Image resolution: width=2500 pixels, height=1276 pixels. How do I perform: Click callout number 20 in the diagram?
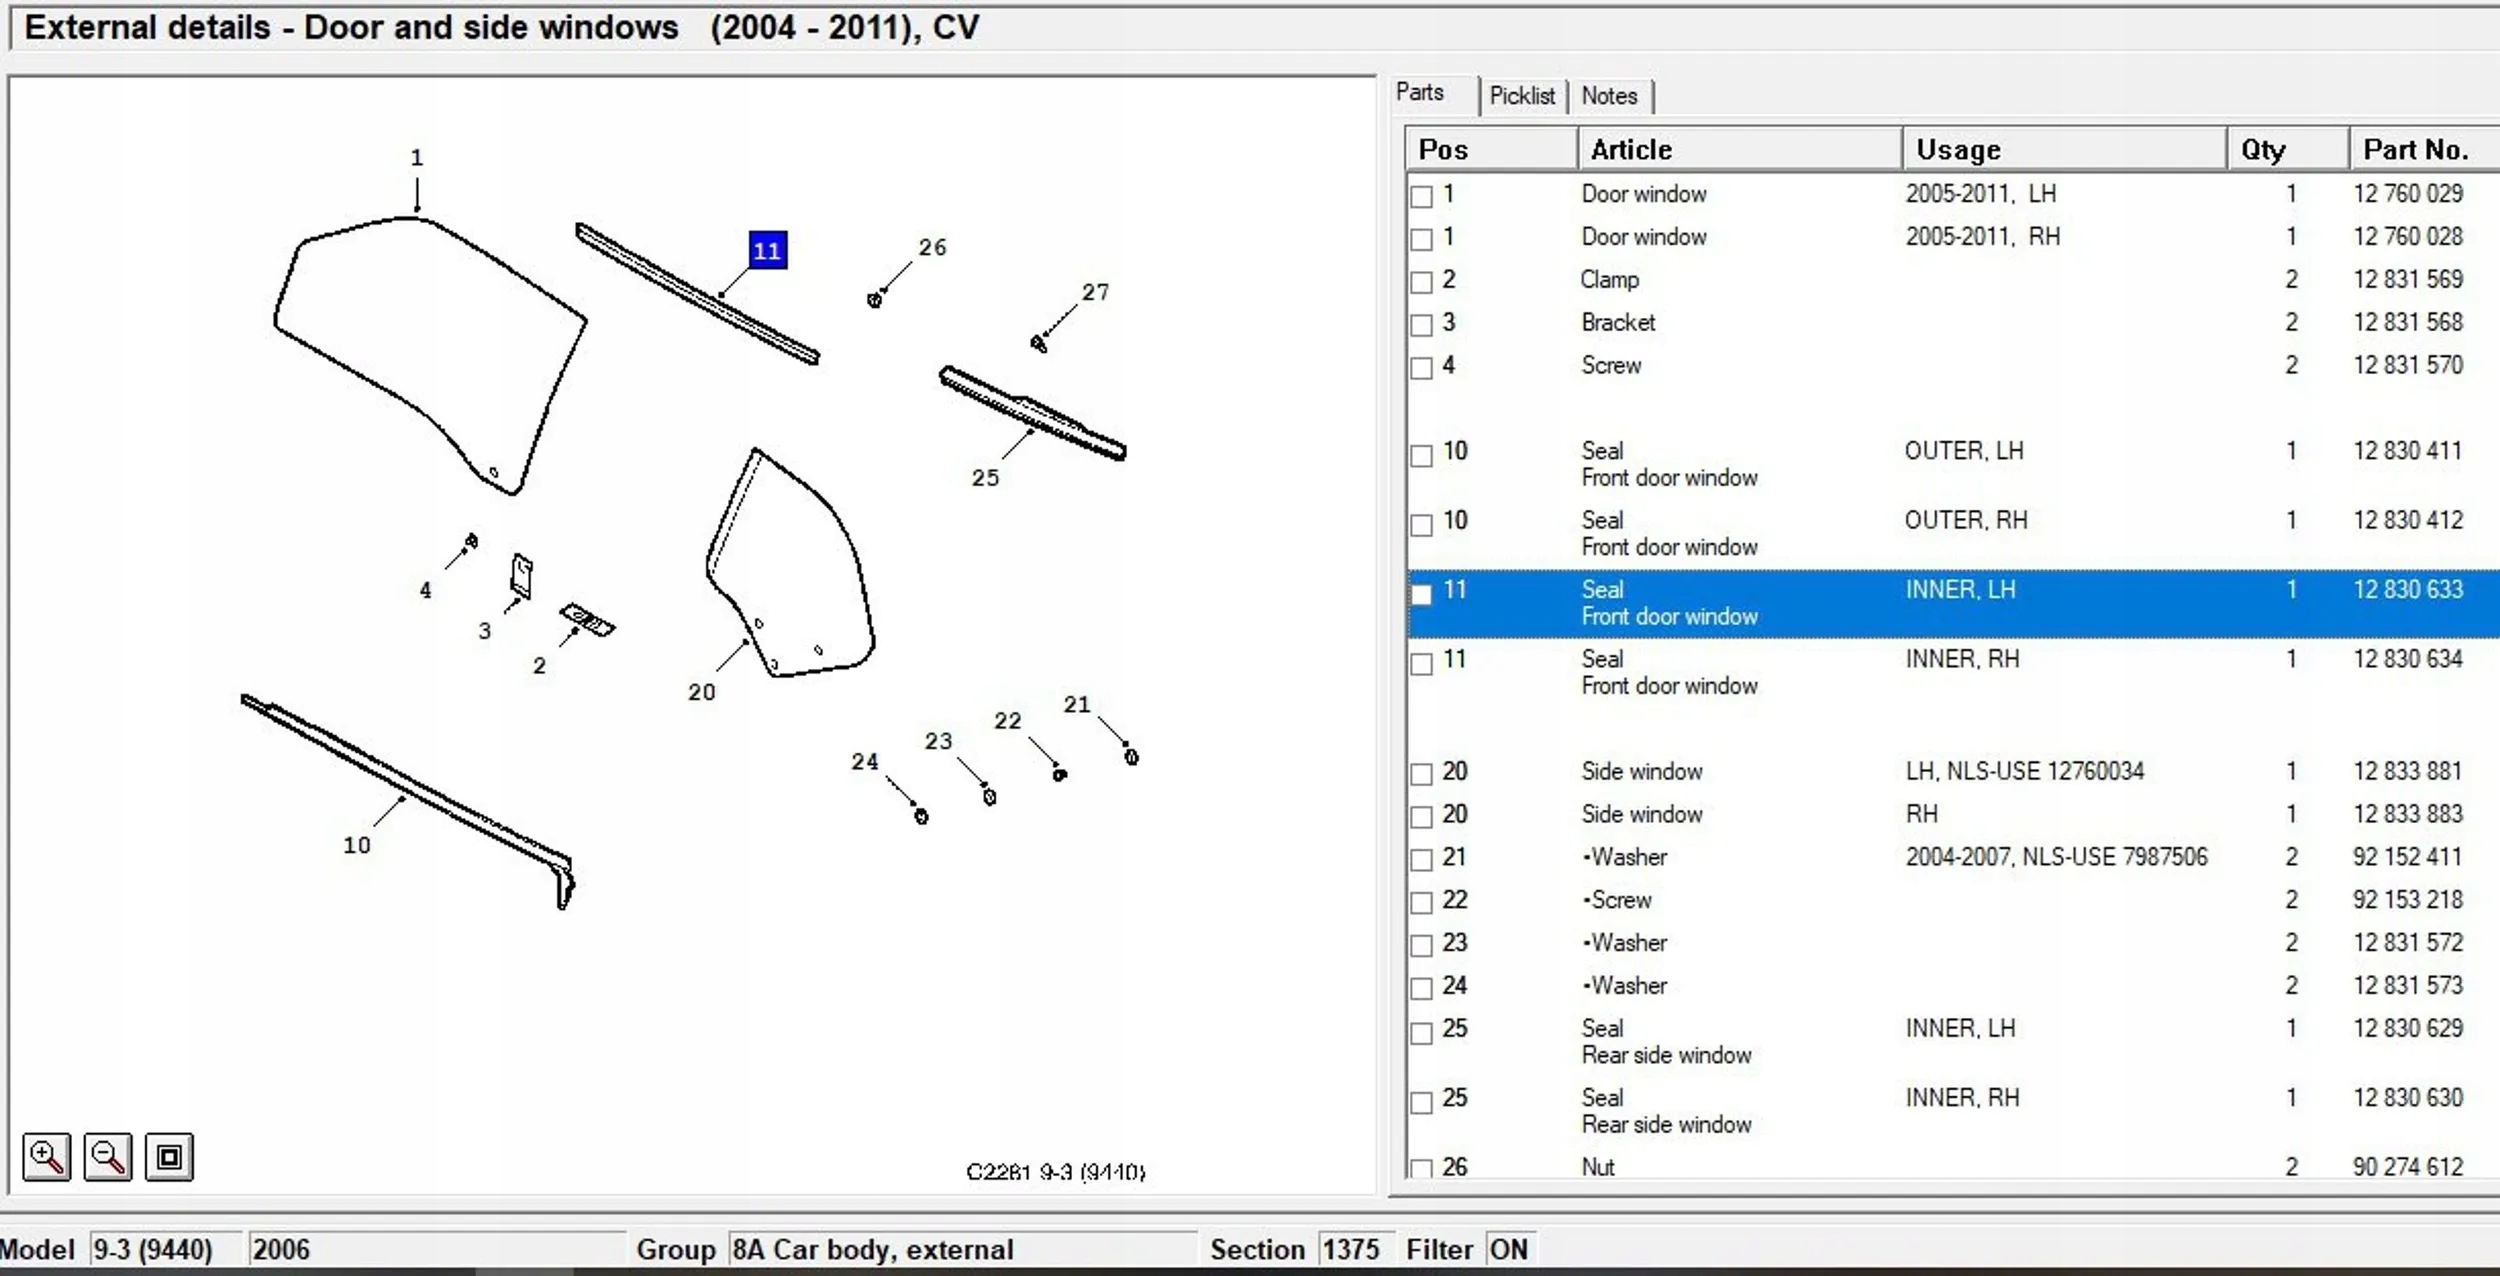click(702, 692)
